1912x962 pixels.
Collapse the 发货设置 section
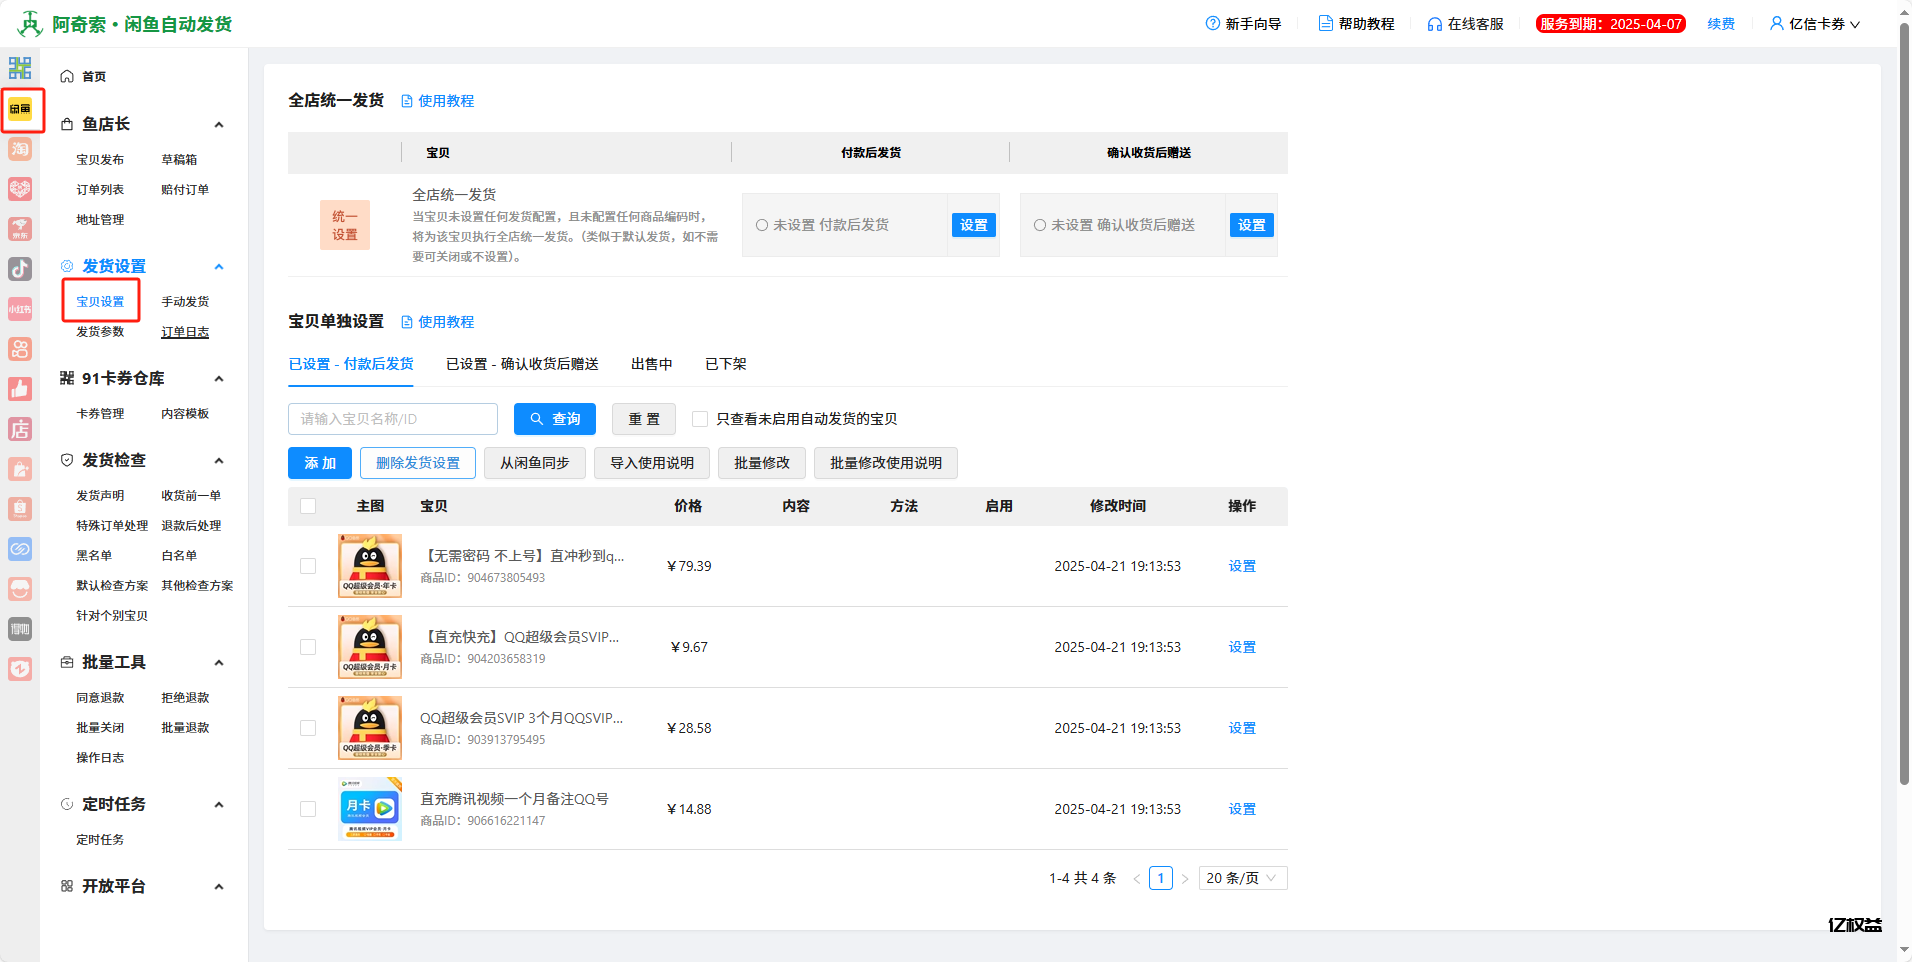[x=219, y=266]
